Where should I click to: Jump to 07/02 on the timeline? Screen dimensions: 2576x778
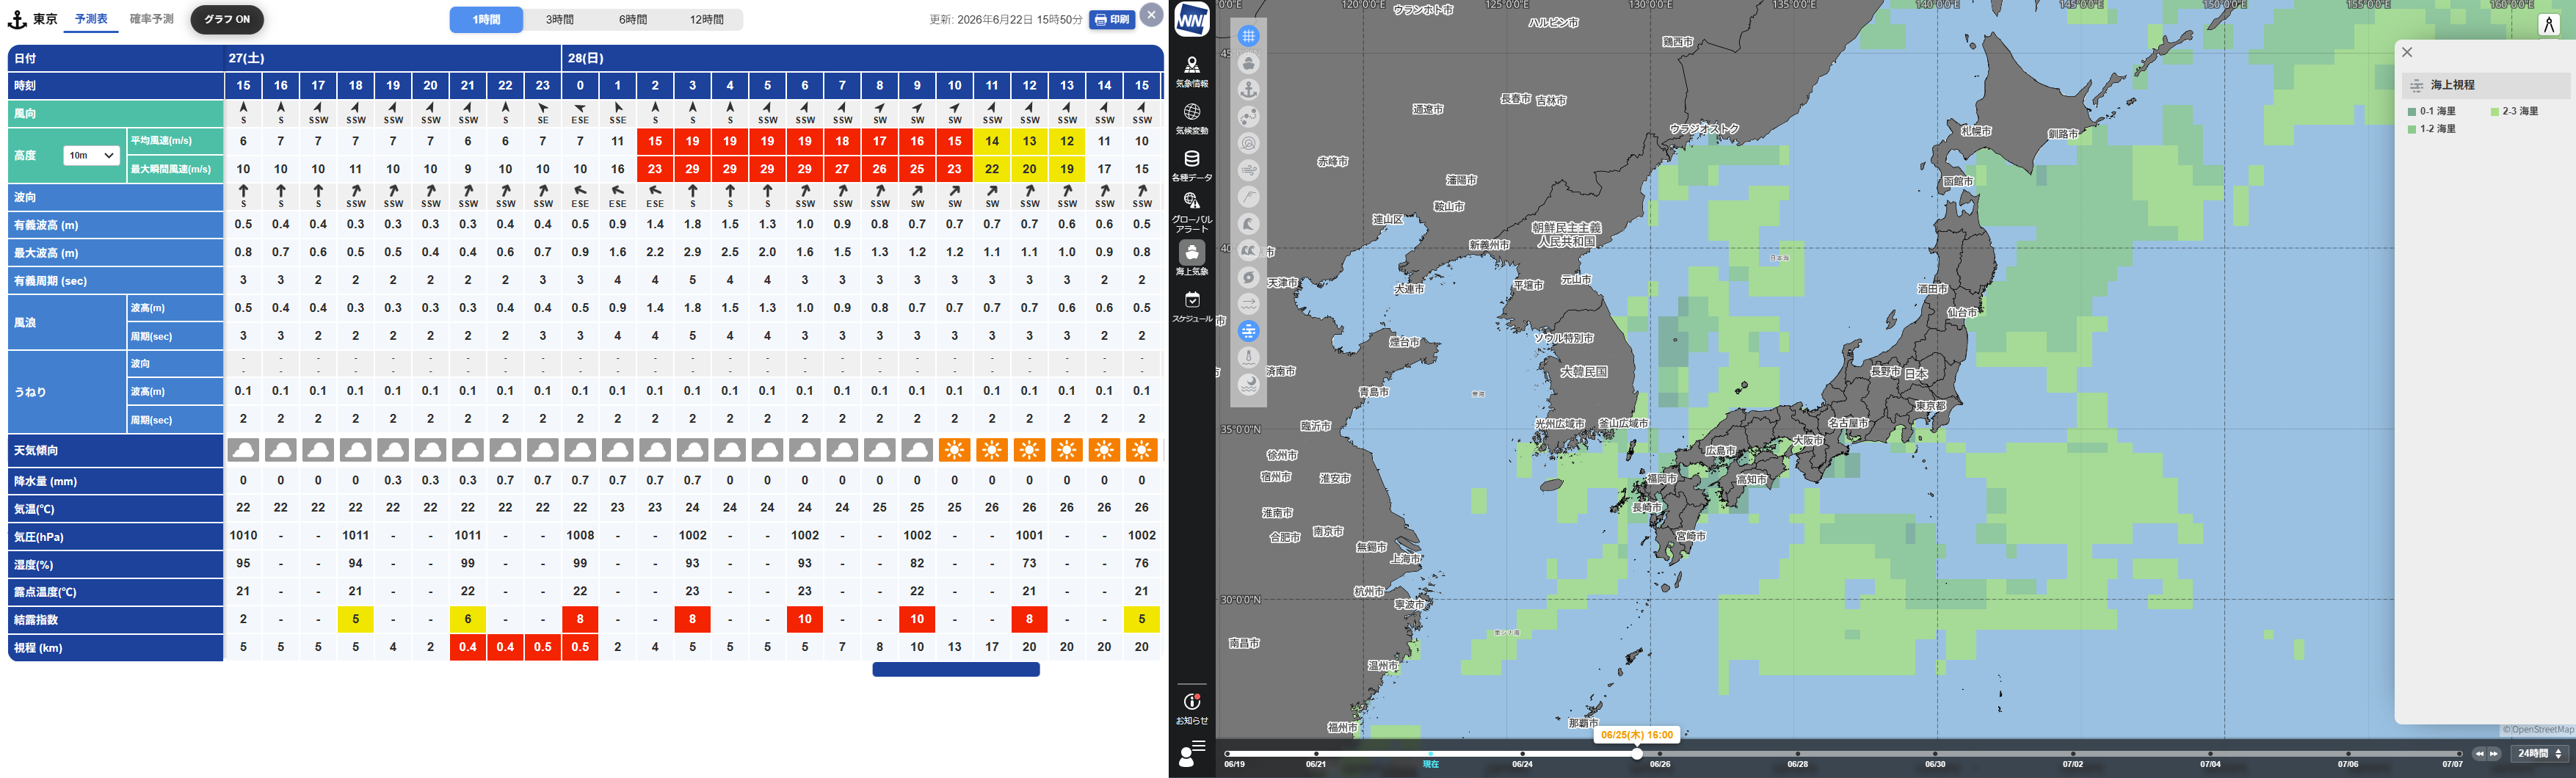point(2072,764)
